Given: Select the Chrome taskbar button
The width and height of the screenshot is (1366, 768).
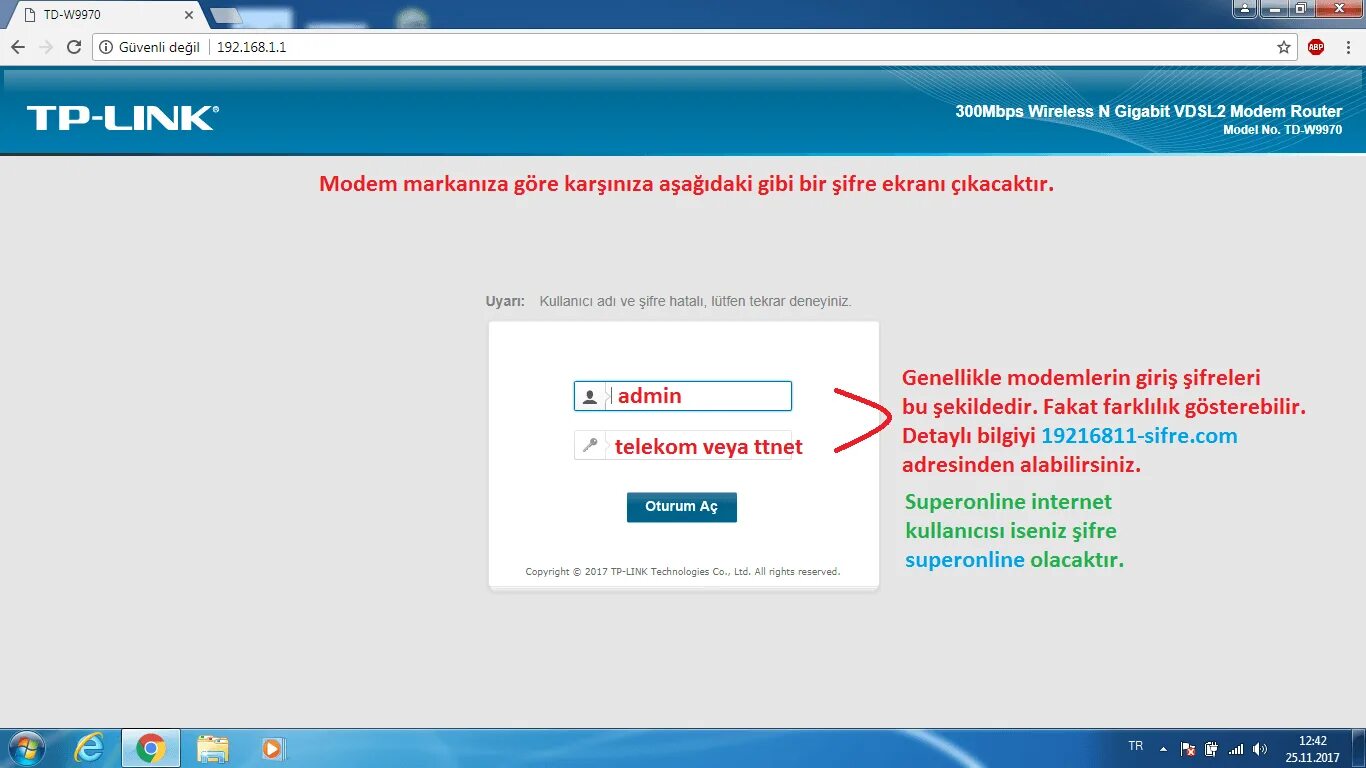Looking at the screenshot, I should (x=151, y=748).
